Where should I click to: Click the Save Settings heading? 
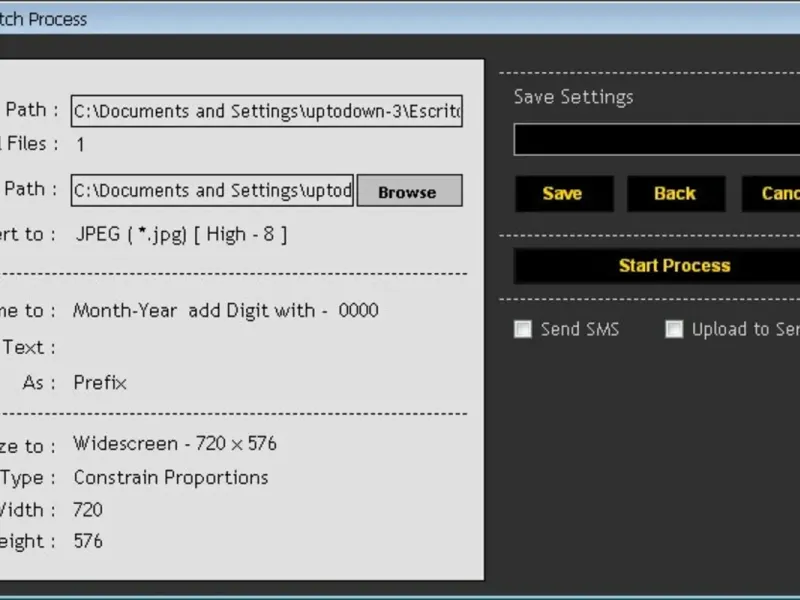[573, 97]
